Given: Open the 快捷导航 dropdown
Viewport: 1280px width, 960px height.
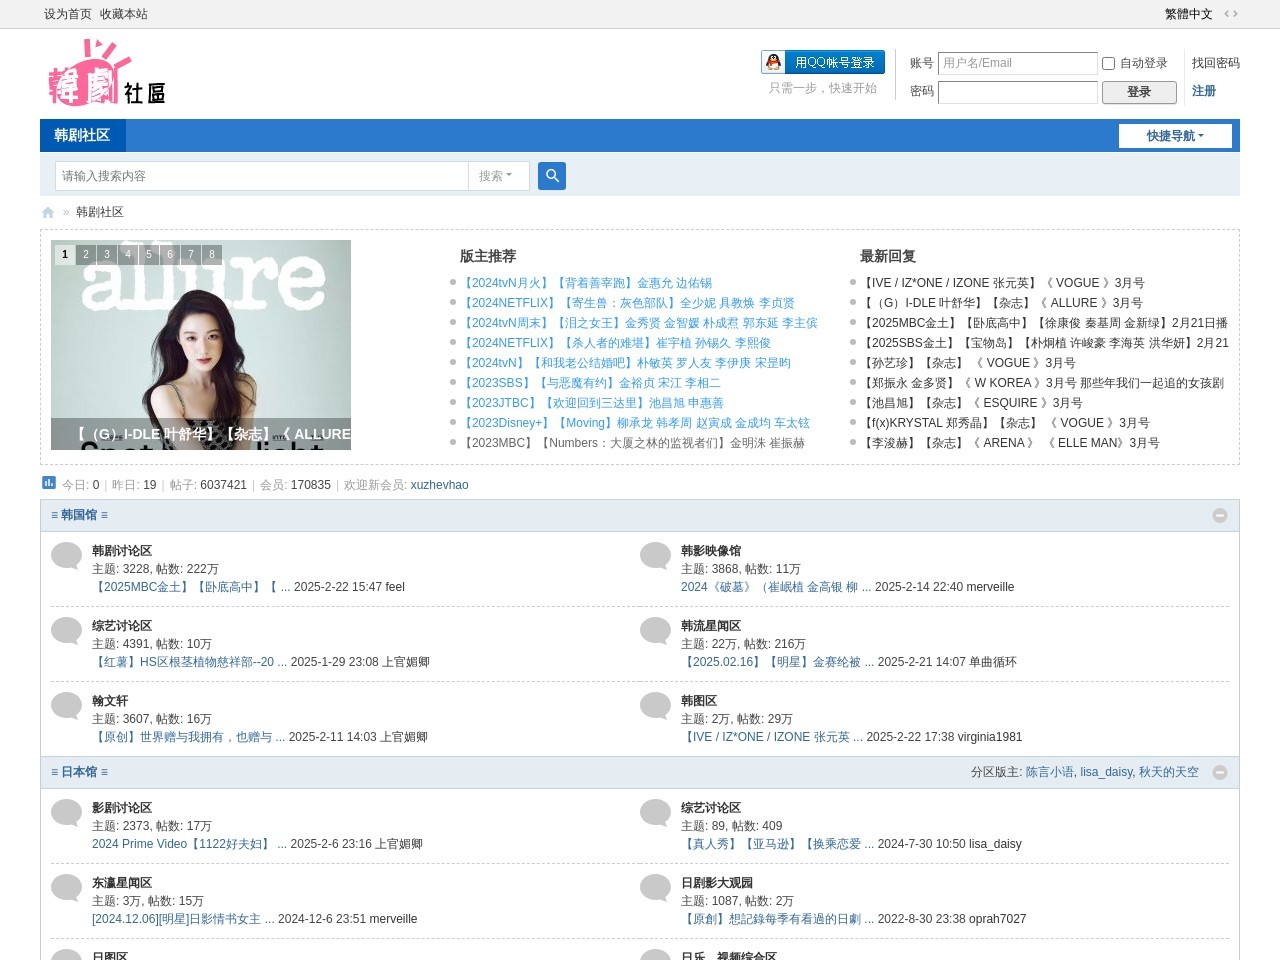Looking at the screenshot, I should (1175, 136).
